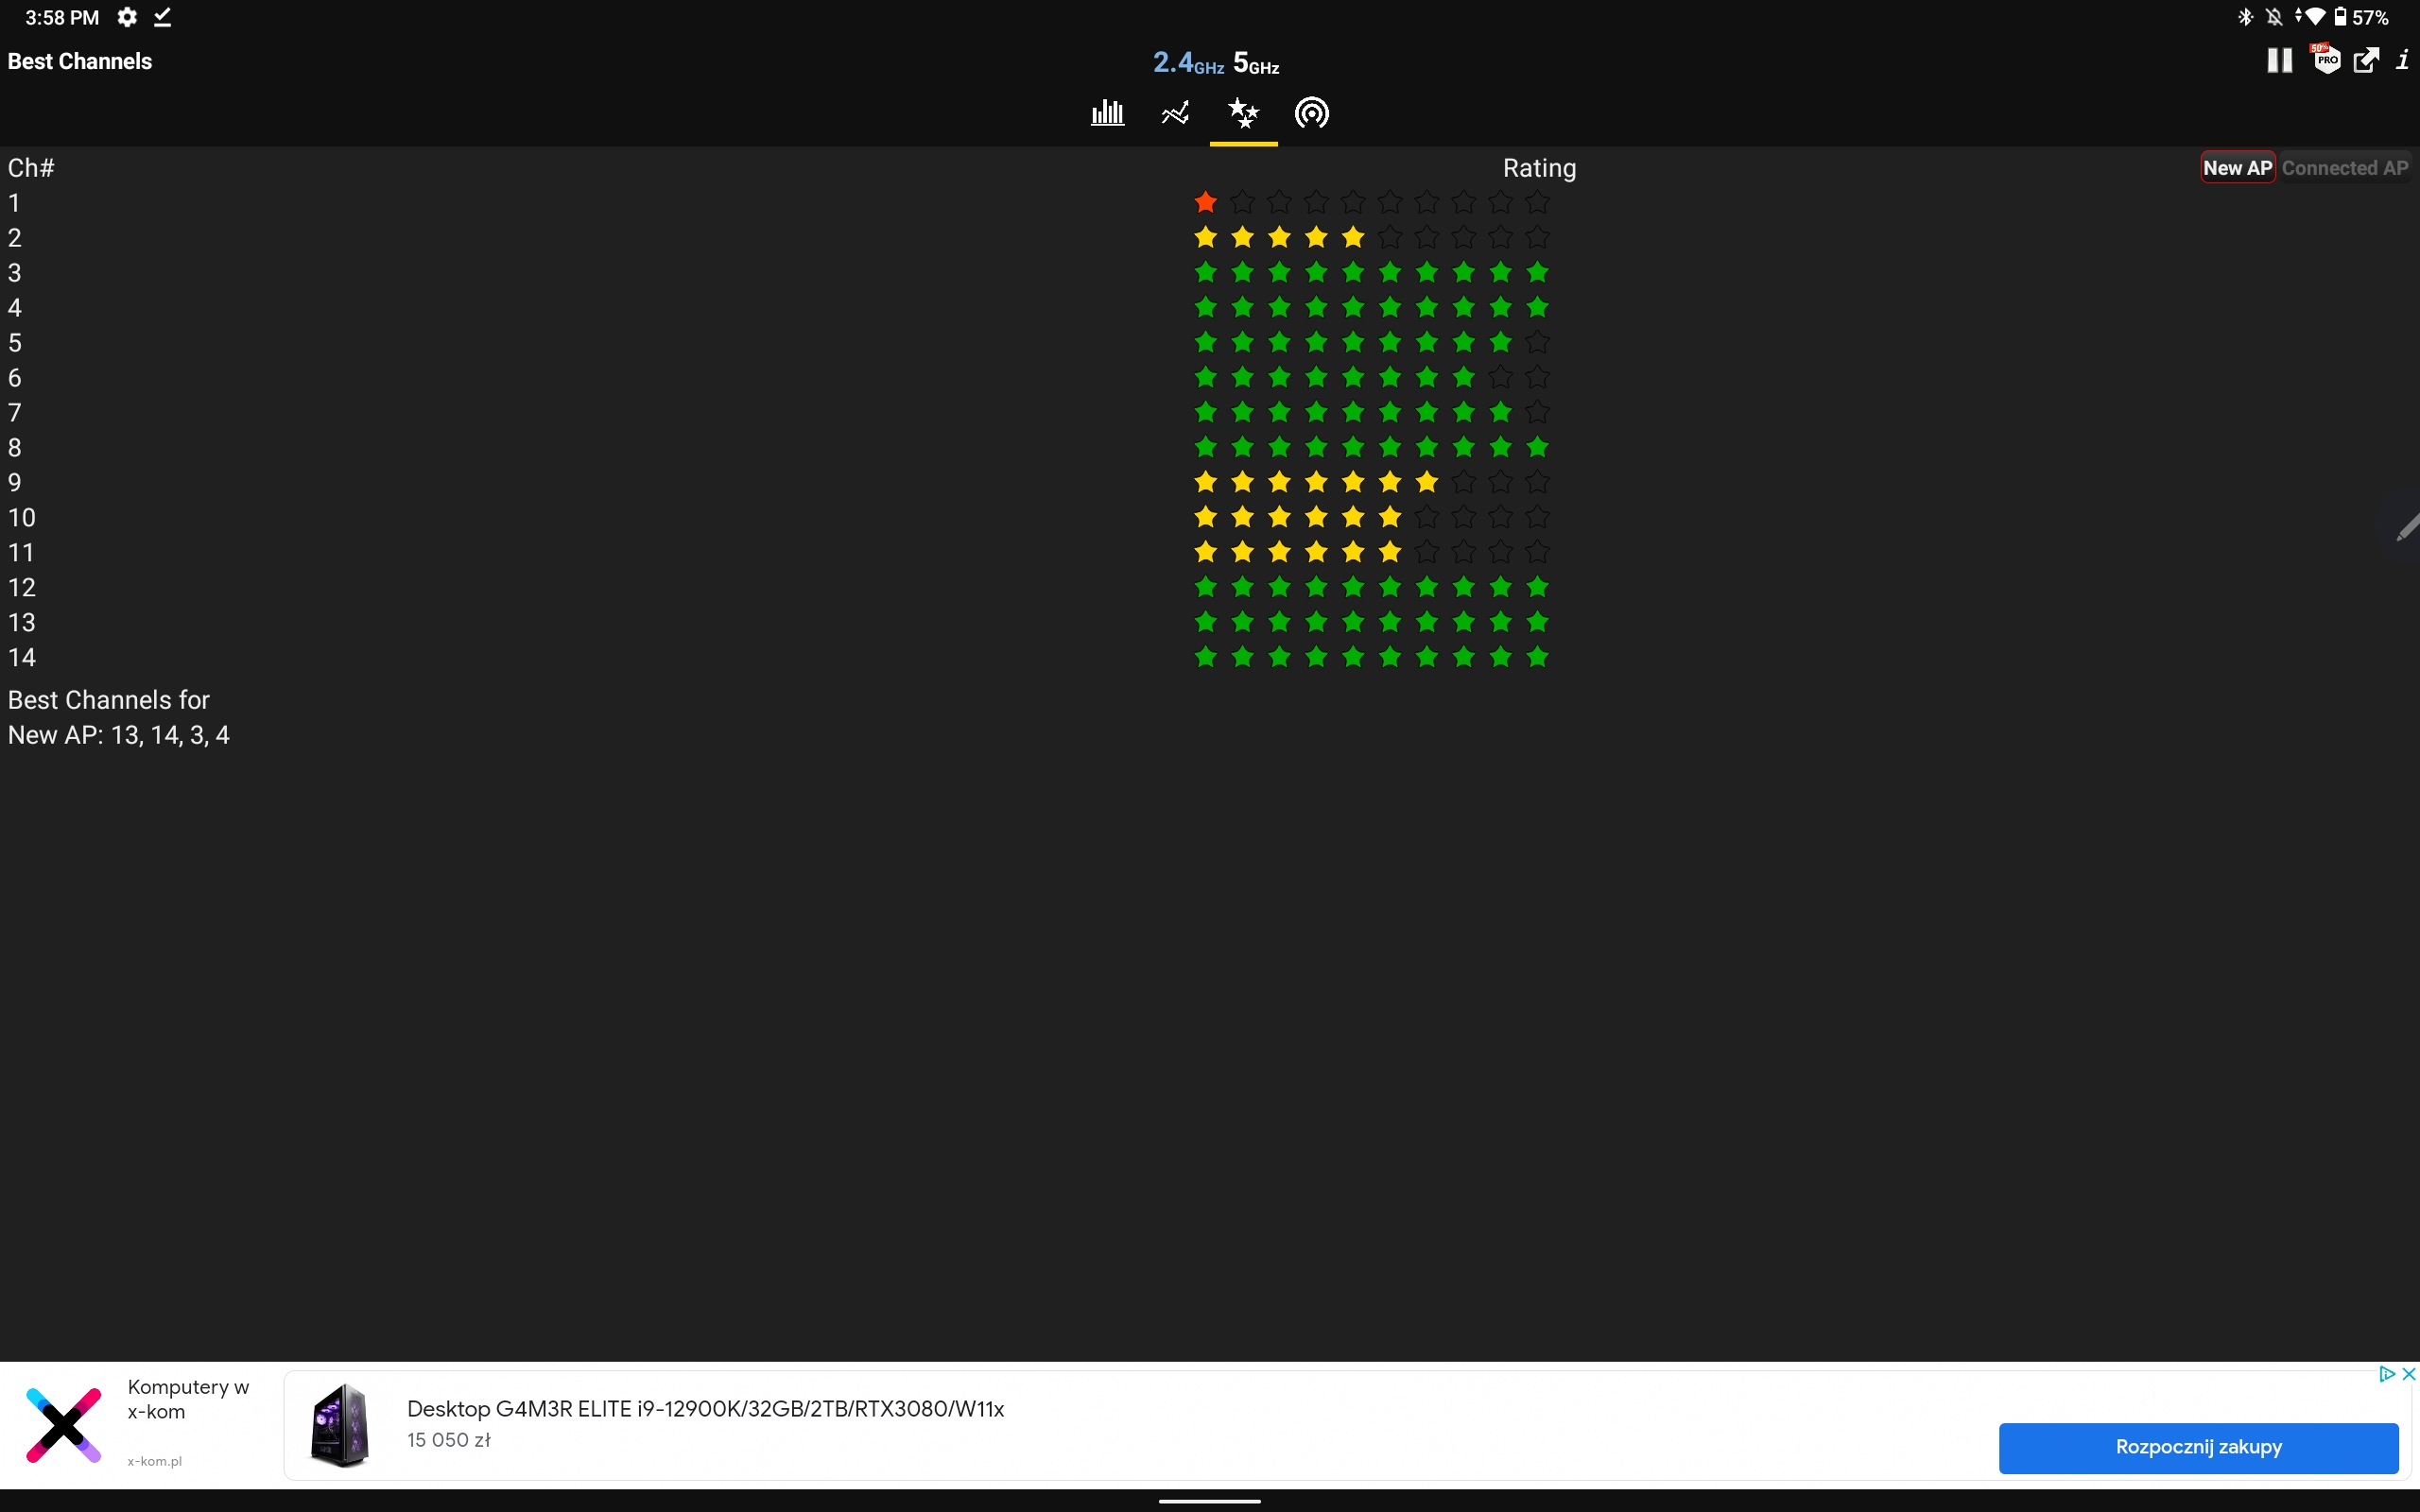Switch to the 2.4GHz band
This screenshot has height=1512, width=2420.
1187,63
